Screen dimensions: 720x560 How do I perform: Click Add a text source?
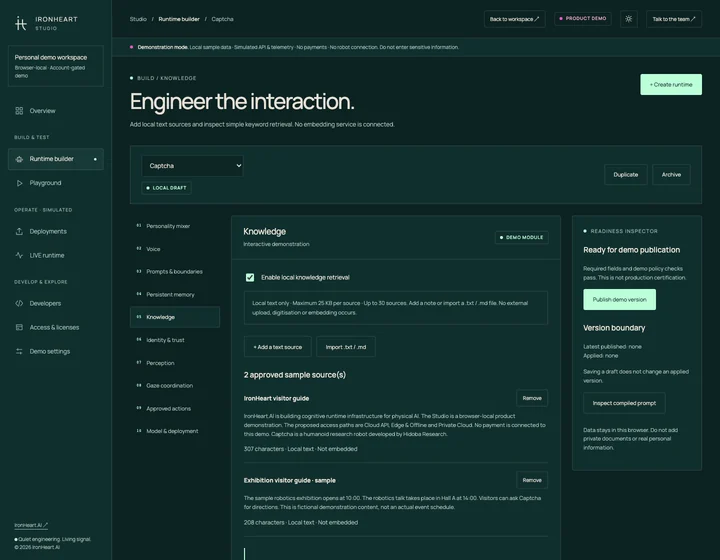pos(277,347)
